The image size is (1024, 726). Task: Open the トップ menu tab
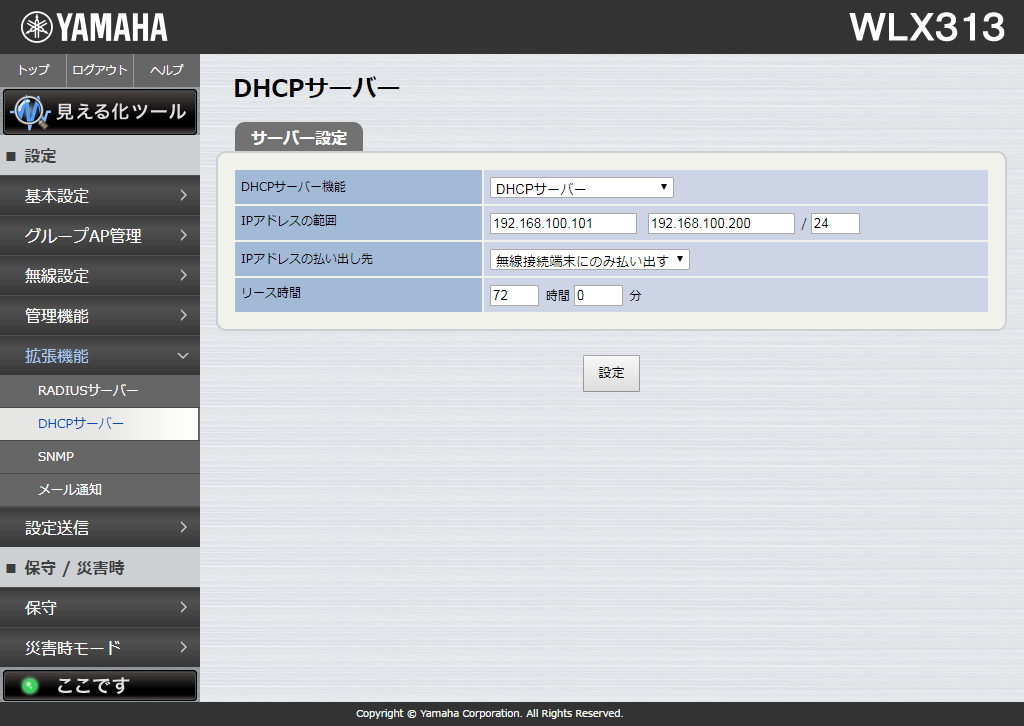pos(32,70)
